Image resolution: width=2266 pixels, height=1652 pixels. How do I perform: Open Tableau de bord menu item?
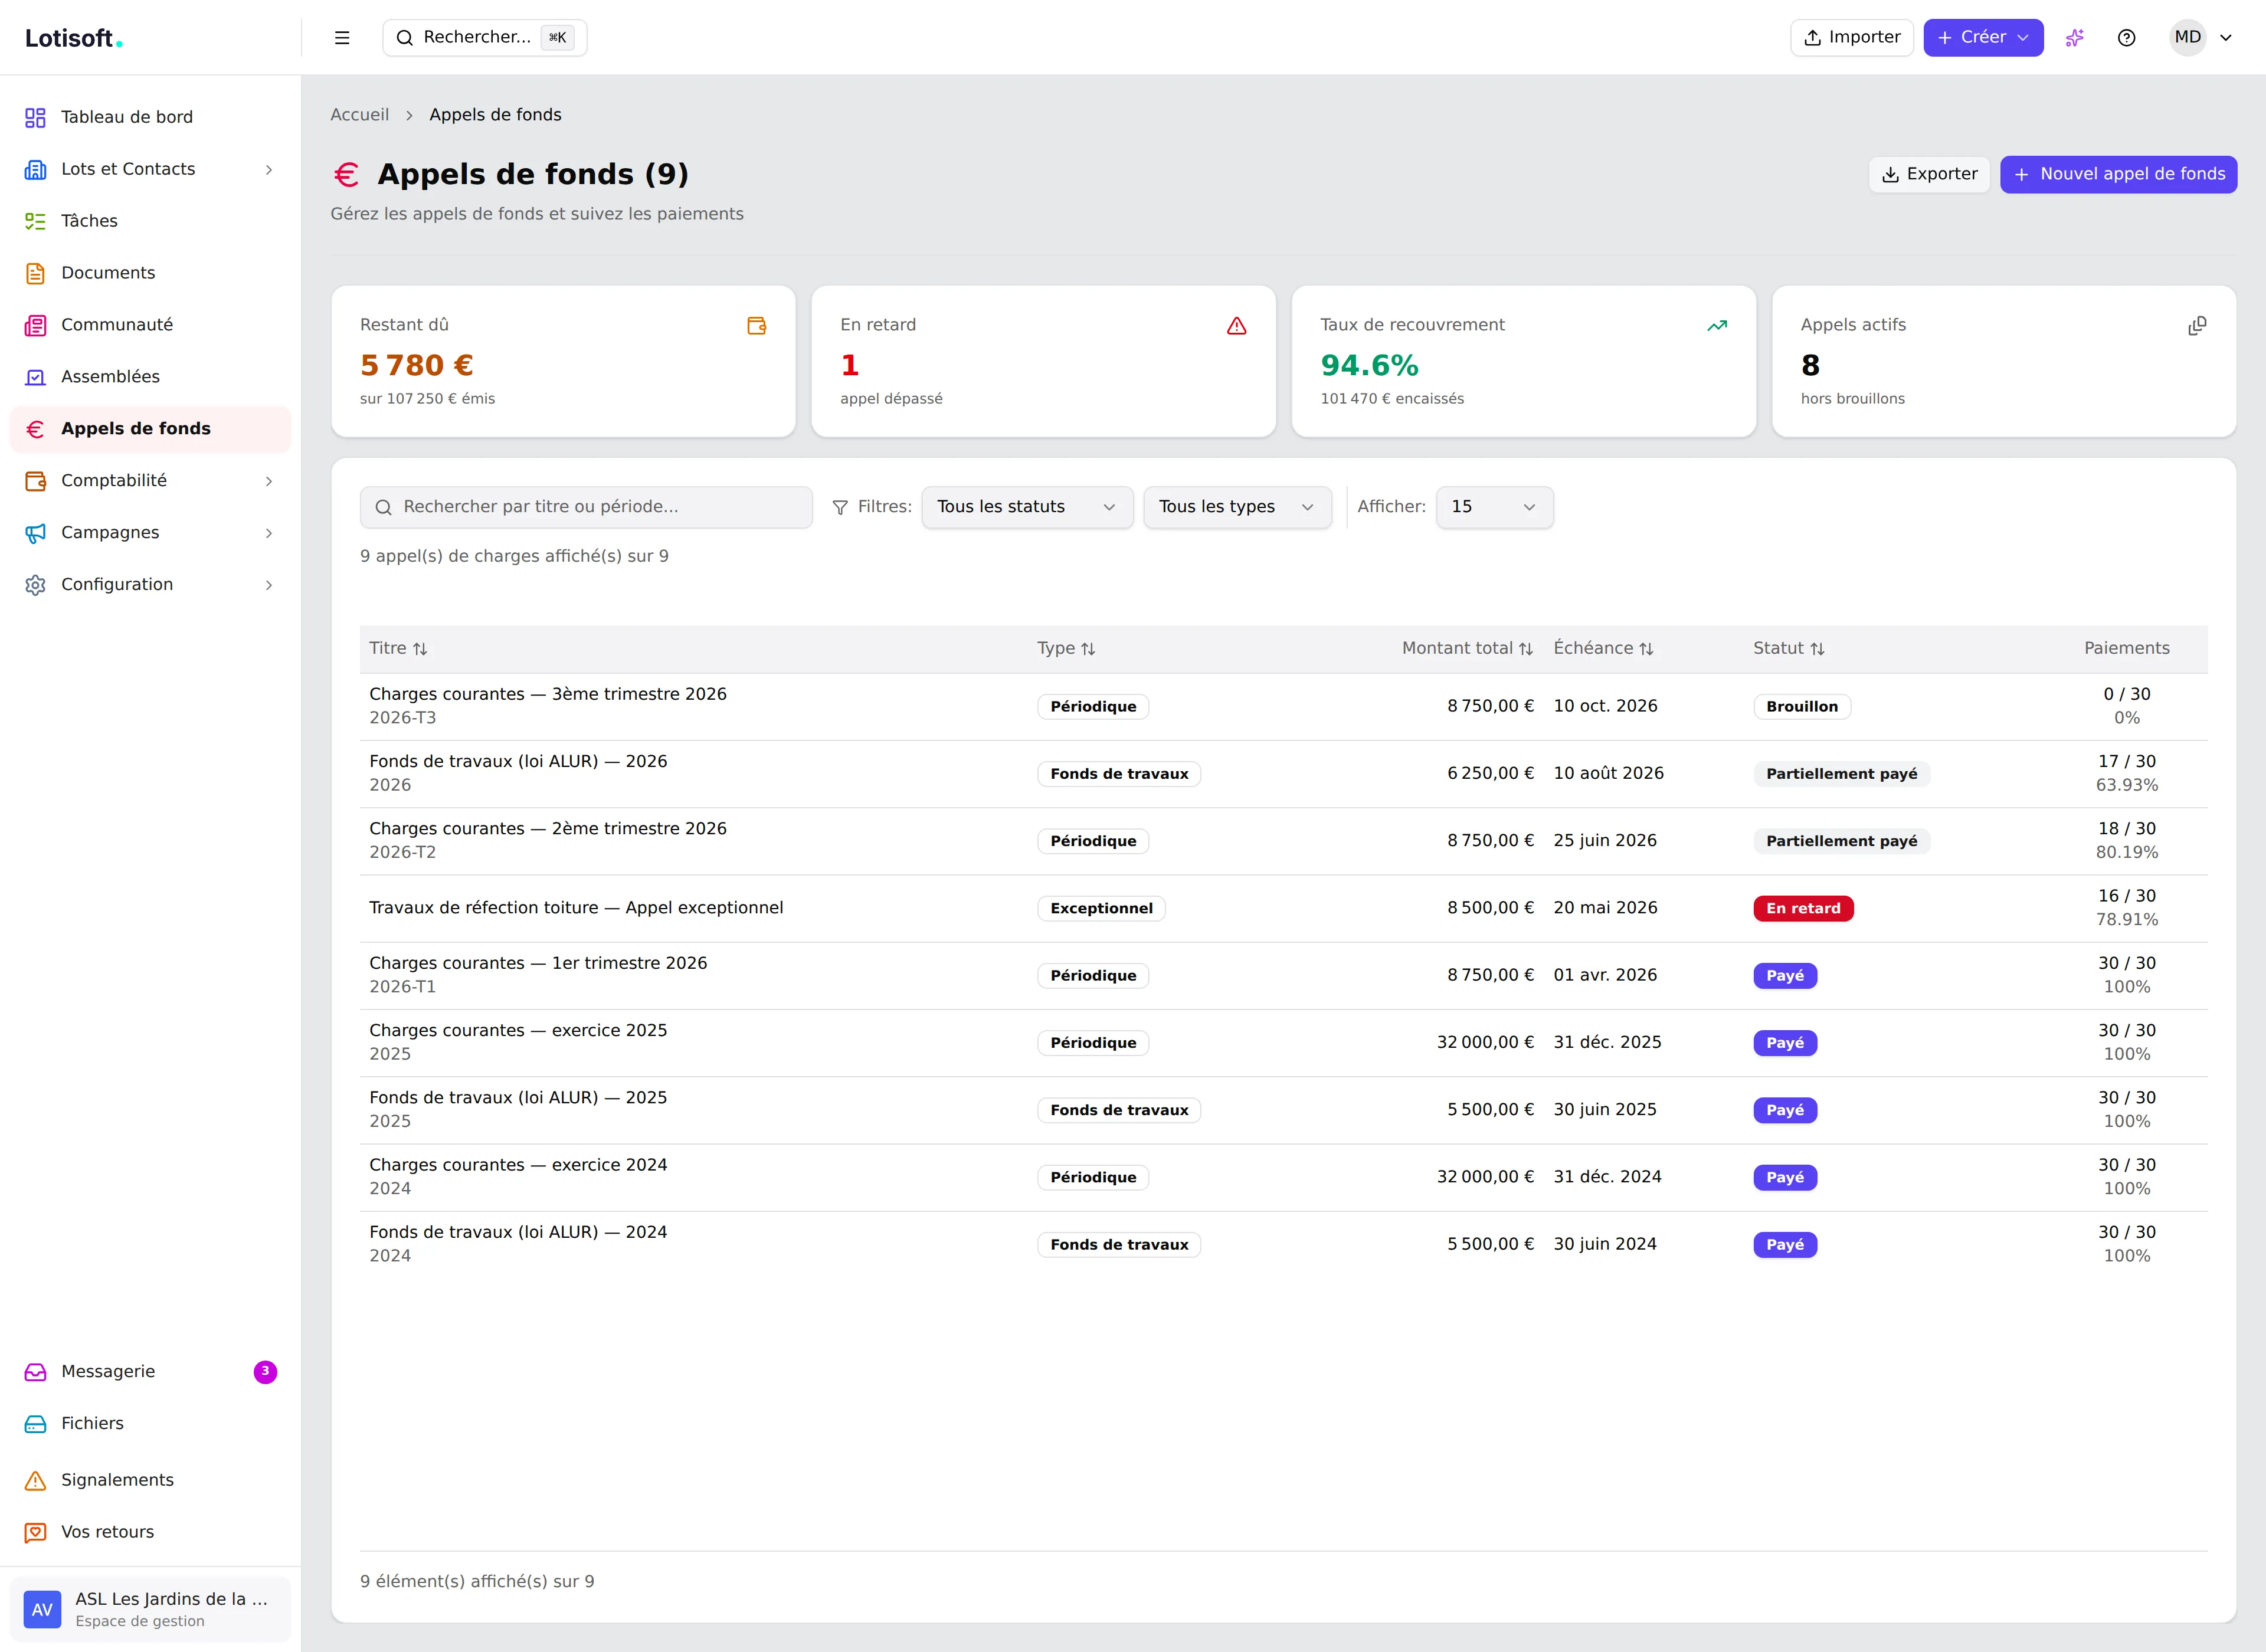click(x=150, y=118)
